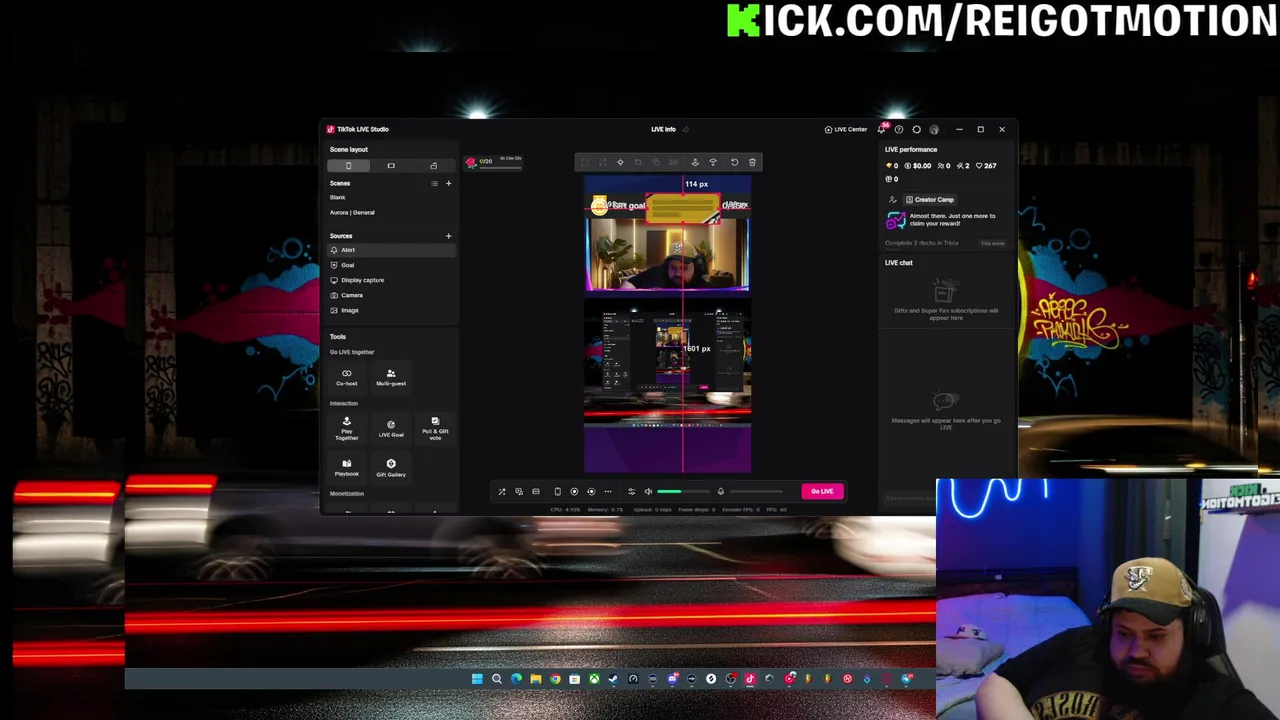
Task: Open Windows taskbar search
Action: 497,679
